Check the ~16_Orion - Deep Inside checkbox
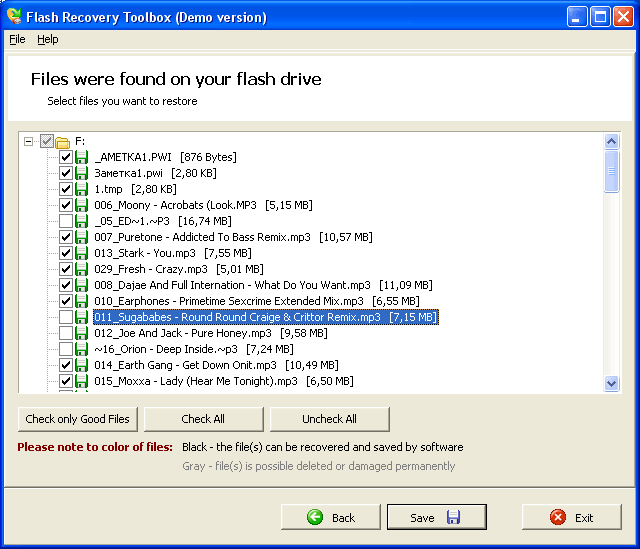The image size is (640, 549). point(66,349)
